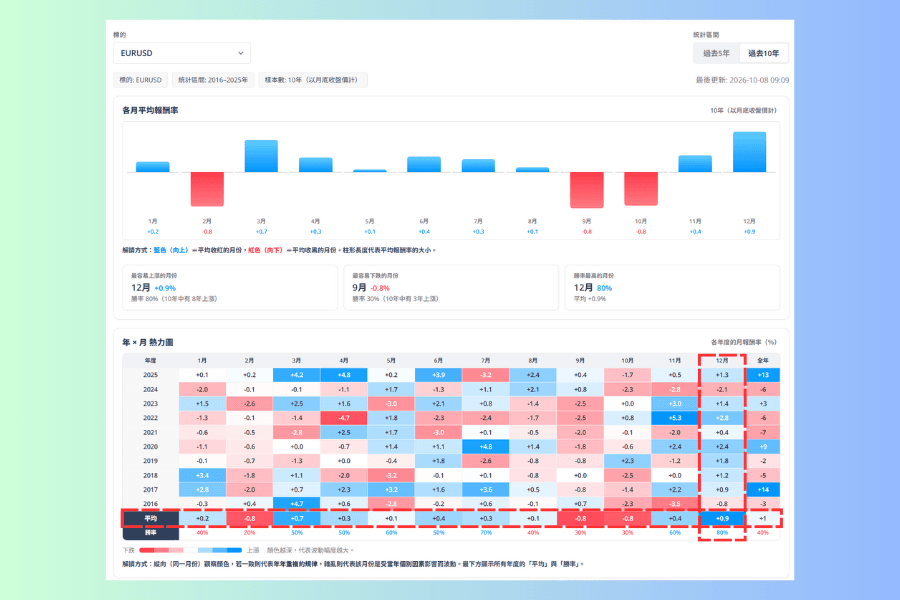Click the 勝率 row header
Screen dimensions: 900x600
[x=150, y=533]
